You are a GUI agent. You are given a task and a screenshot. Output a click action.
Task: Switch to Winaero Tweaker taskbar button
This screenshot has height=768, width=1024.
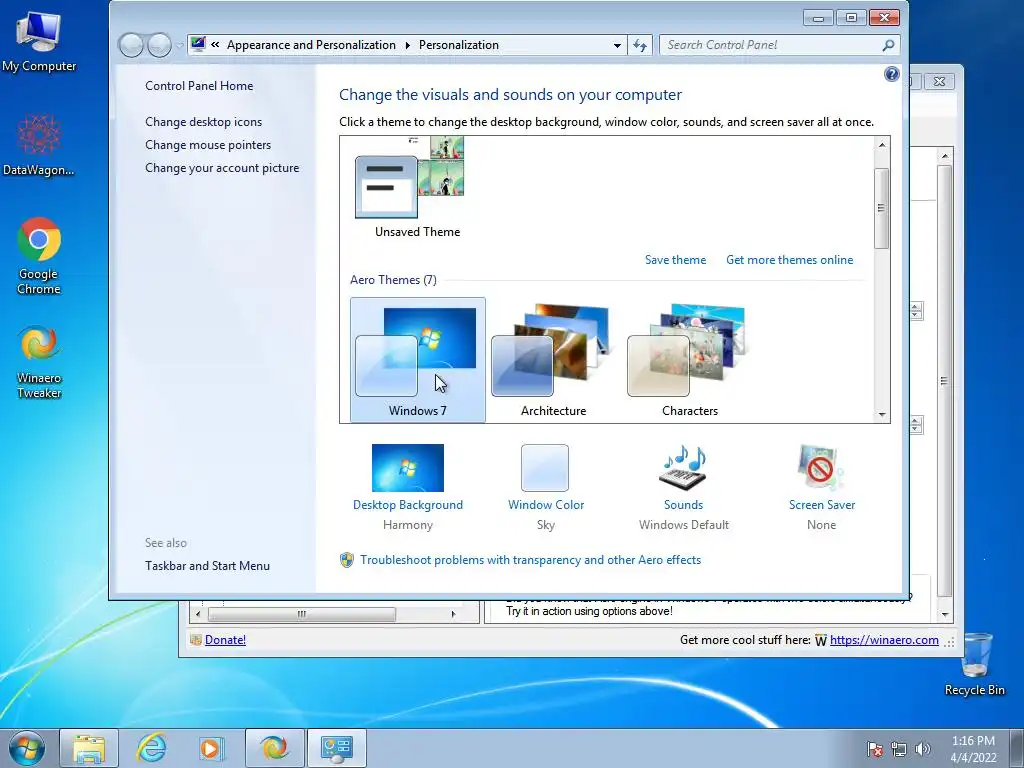274,748
